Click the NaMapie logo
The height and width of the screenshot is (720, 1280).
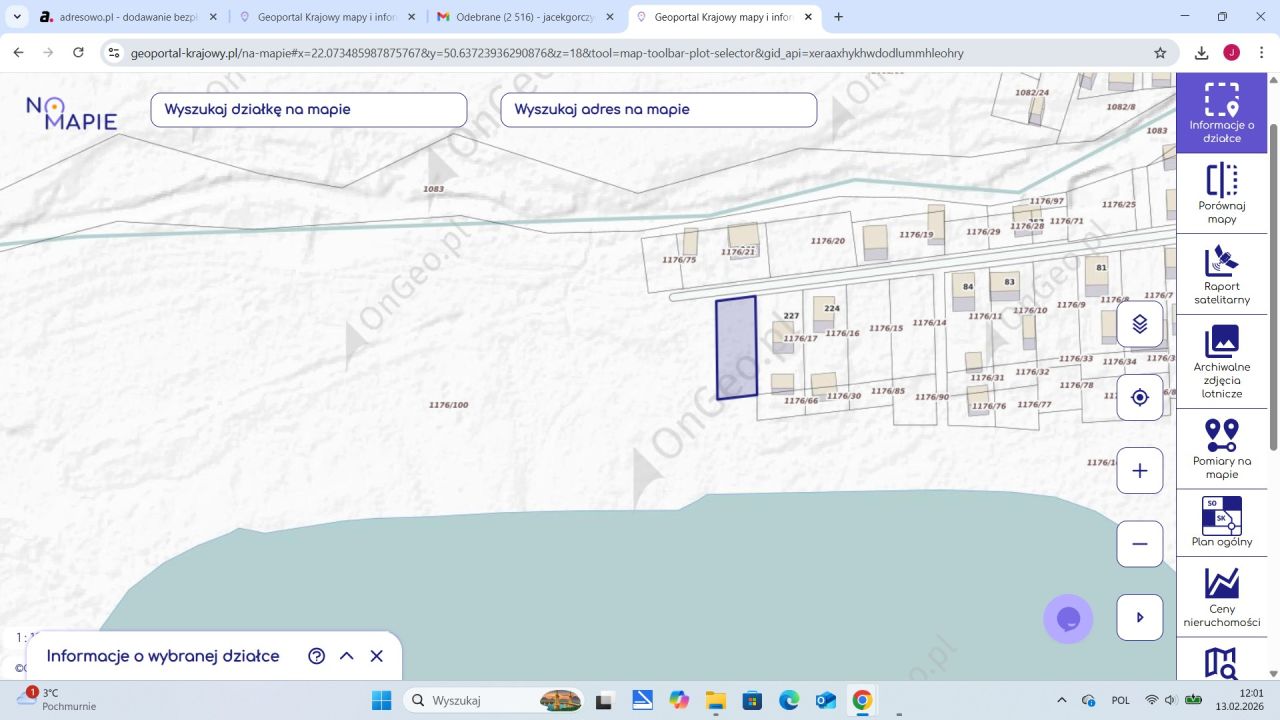pos(71,113)
